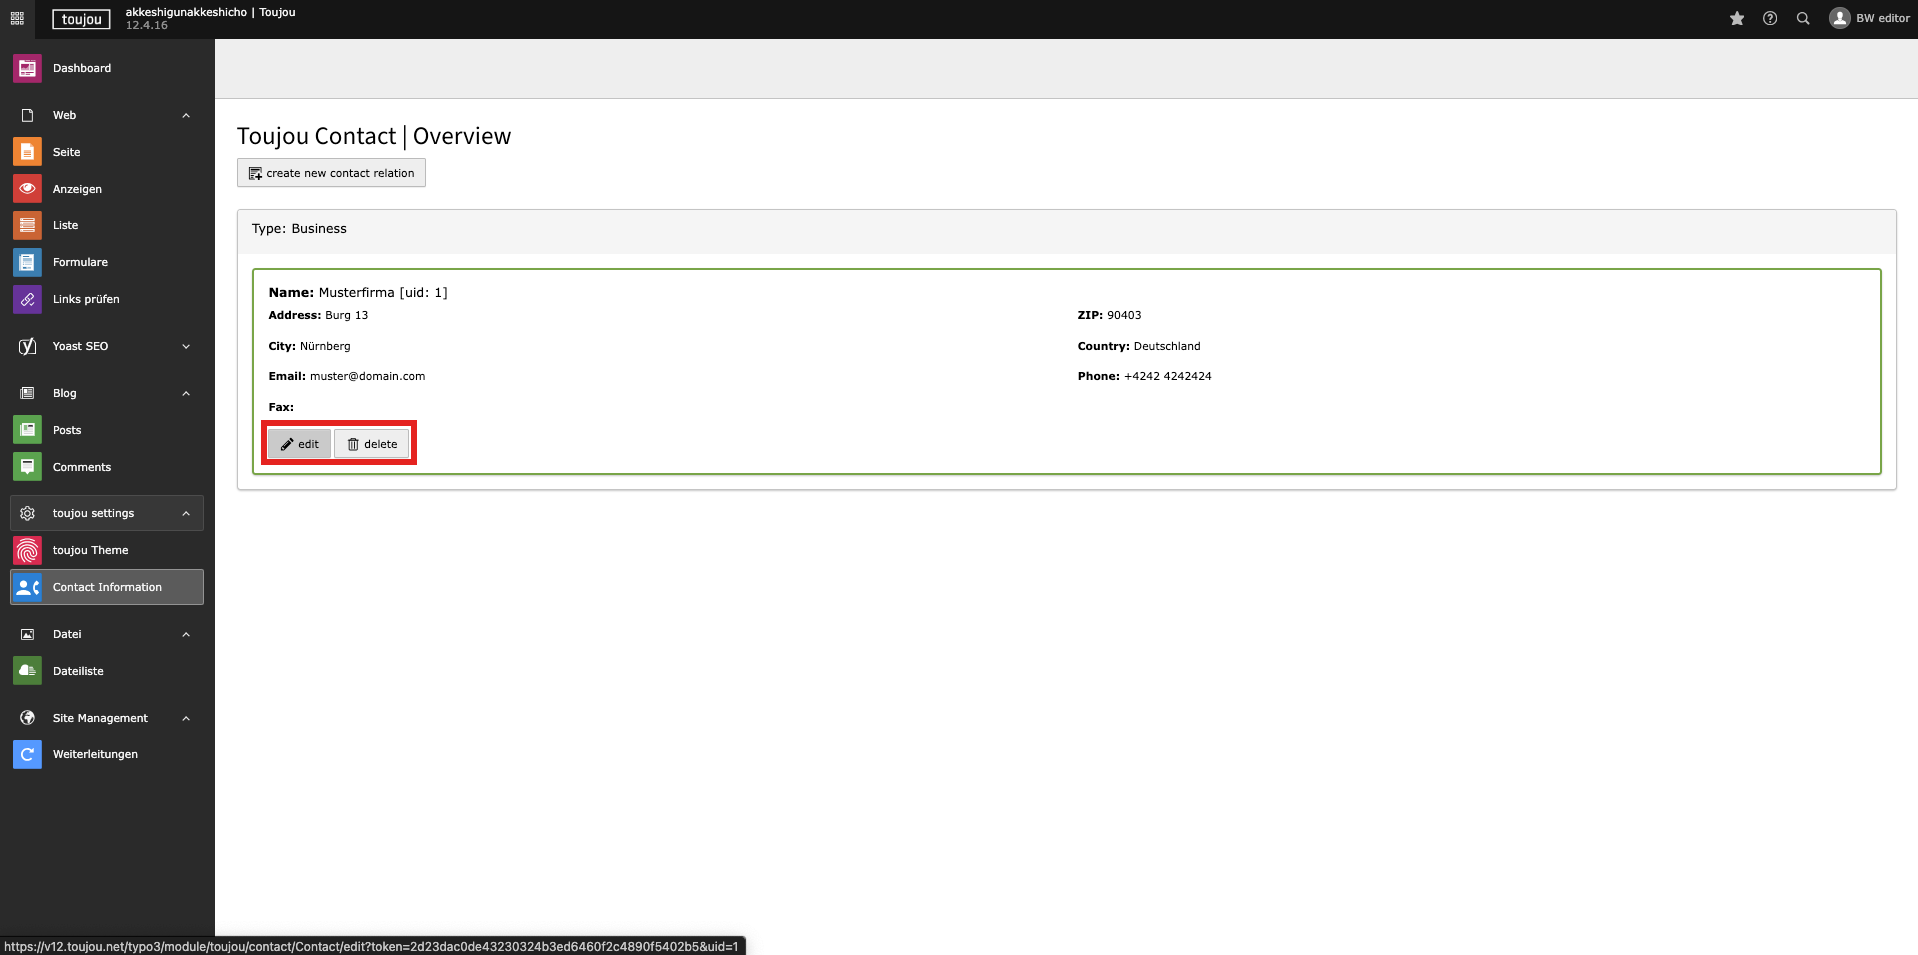Collapse the Web module group
1918x955 pixels.
186,116
